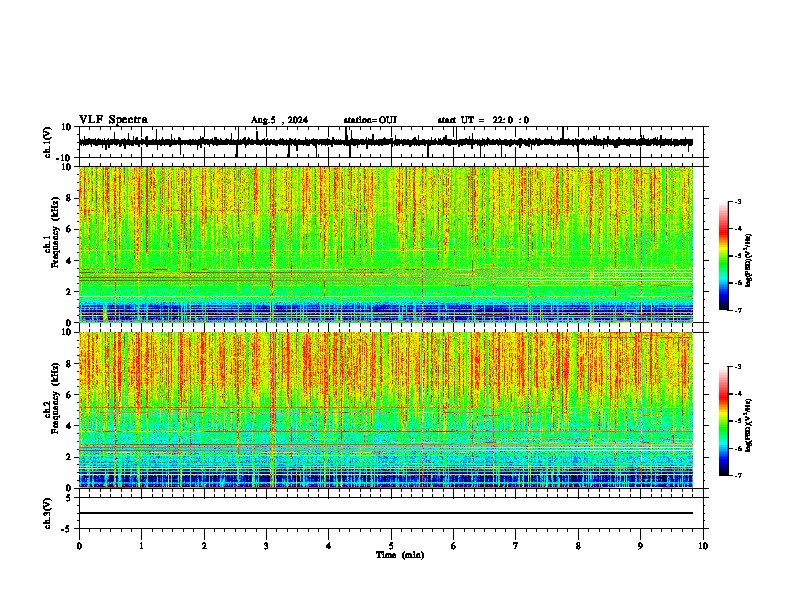This screenshot has height=612, width=792.
Task: Click the time axis tick label "6"
Action: (x=453, y=546)
